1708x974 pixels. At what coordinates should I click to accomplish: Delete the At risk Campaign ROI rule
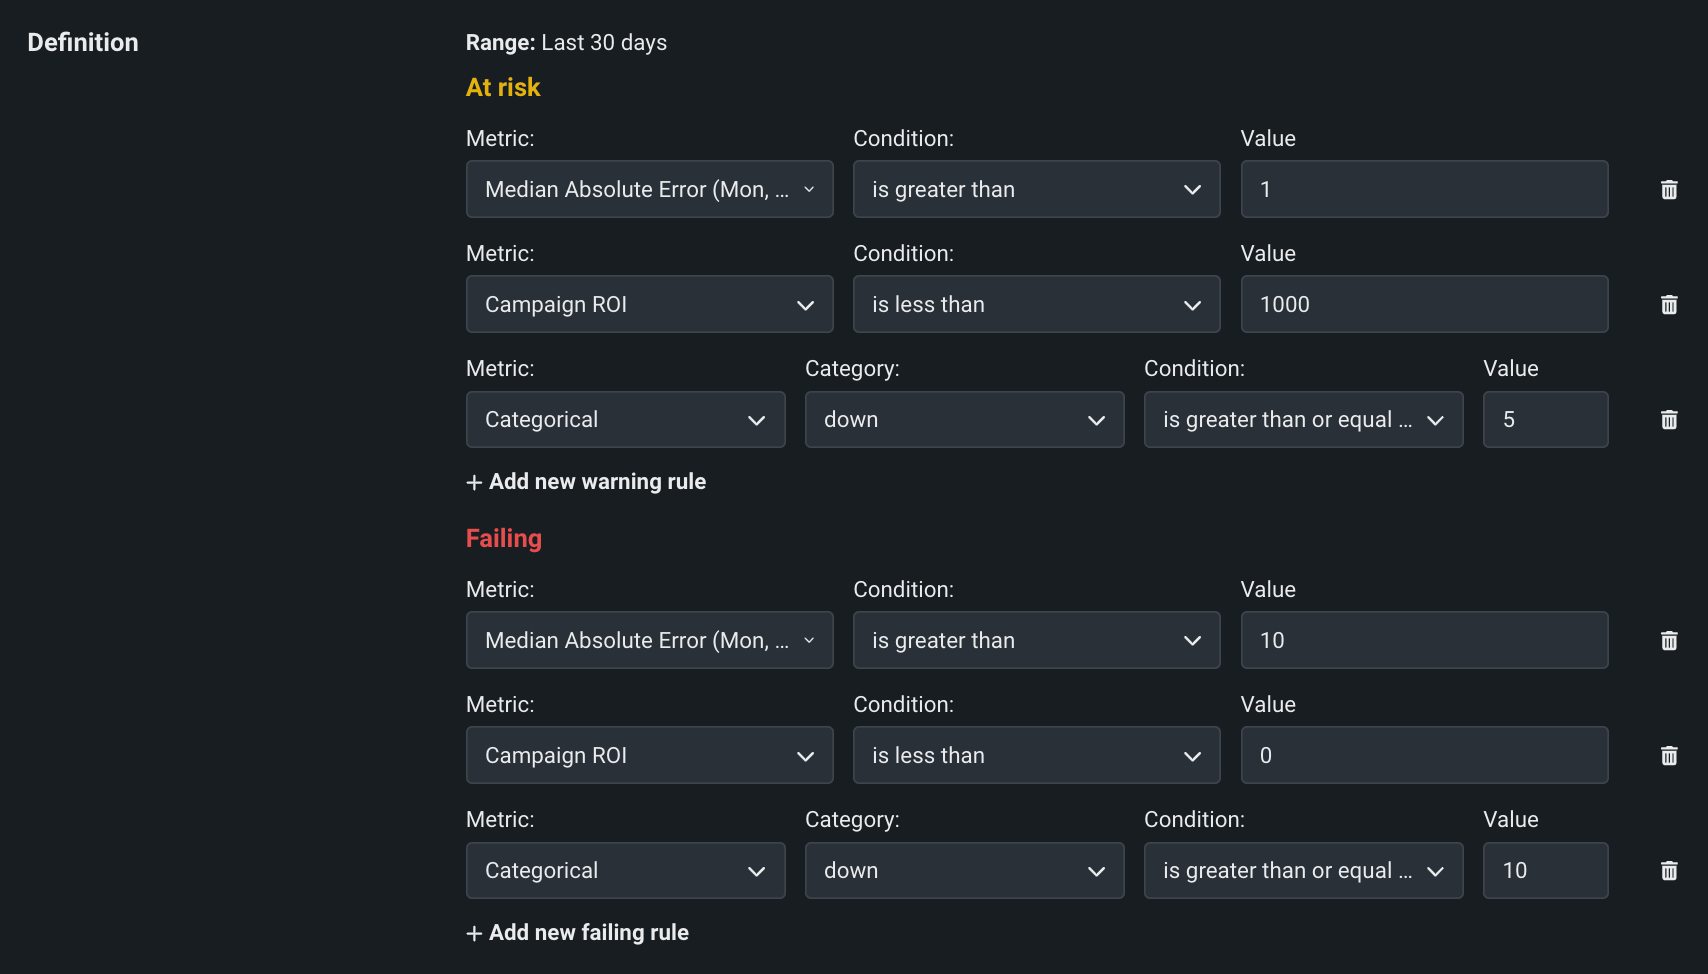pyautogui.click(x=1668, y=305)
